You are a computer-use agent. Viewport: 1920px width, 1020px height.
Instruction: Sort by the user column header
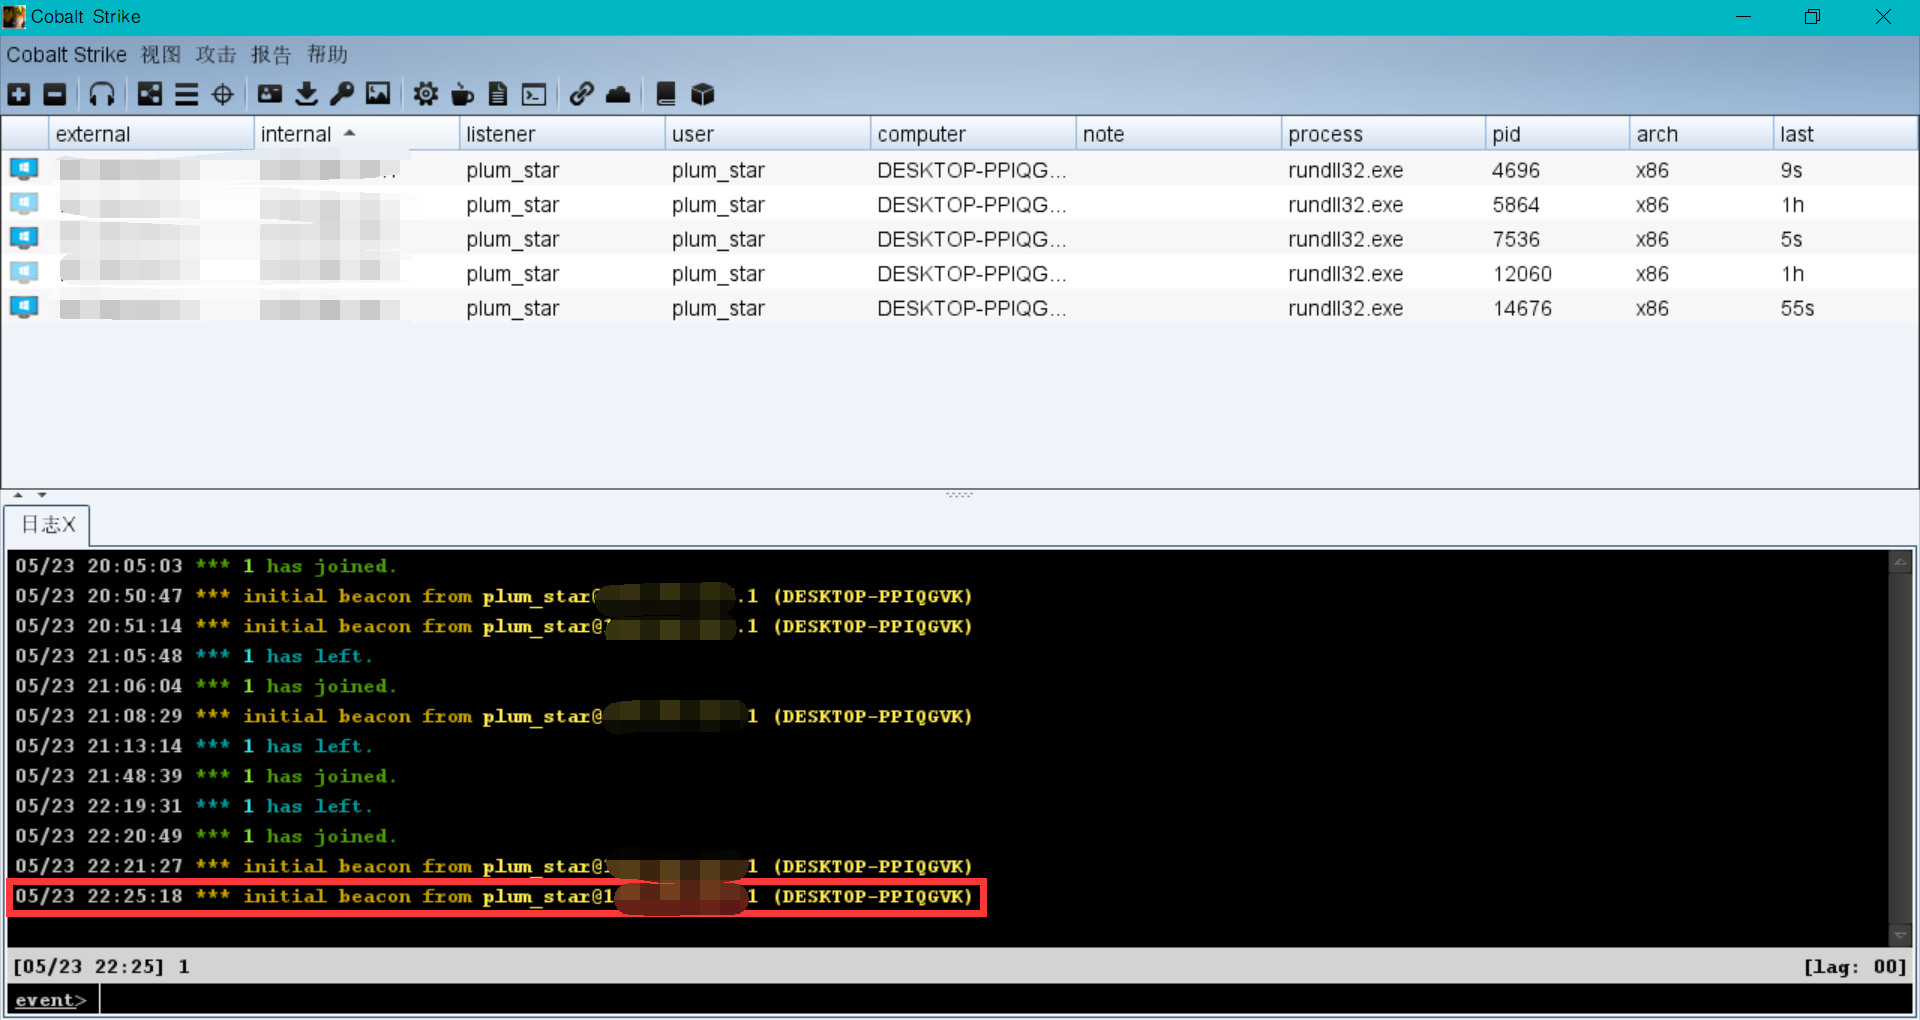pyautogui.click(x=768, y=134)
